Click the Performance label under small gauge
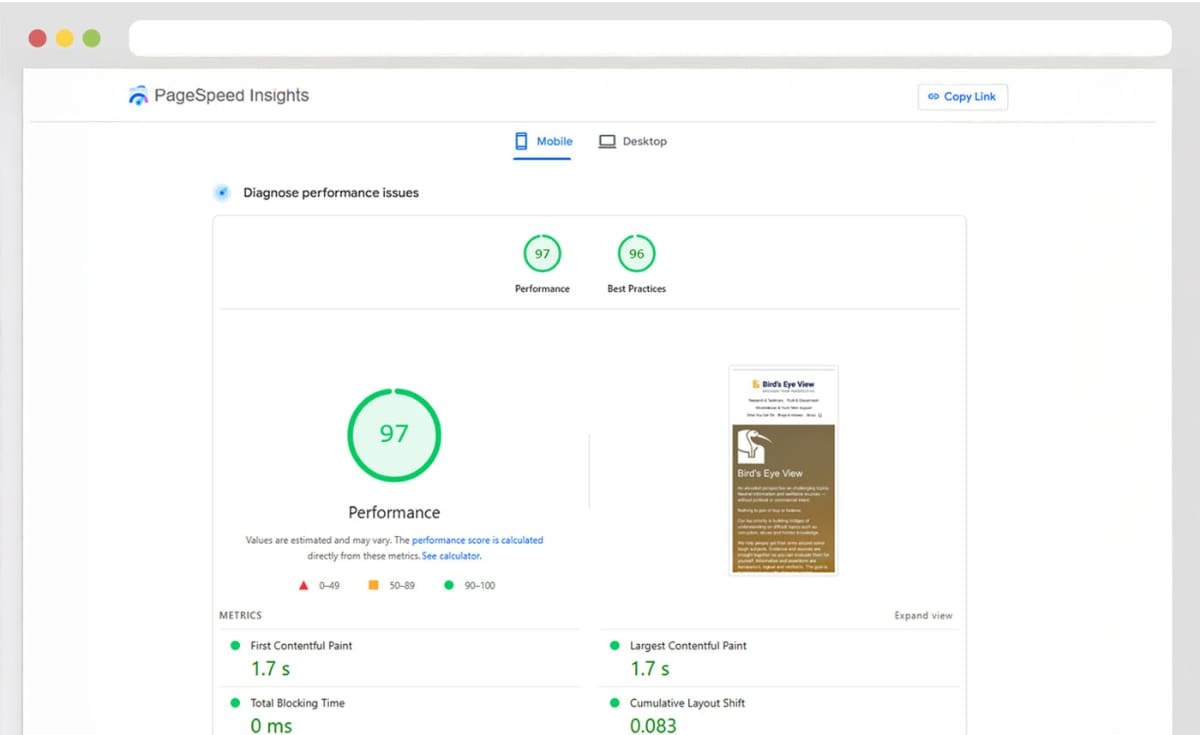 click(x=542, y=289)
